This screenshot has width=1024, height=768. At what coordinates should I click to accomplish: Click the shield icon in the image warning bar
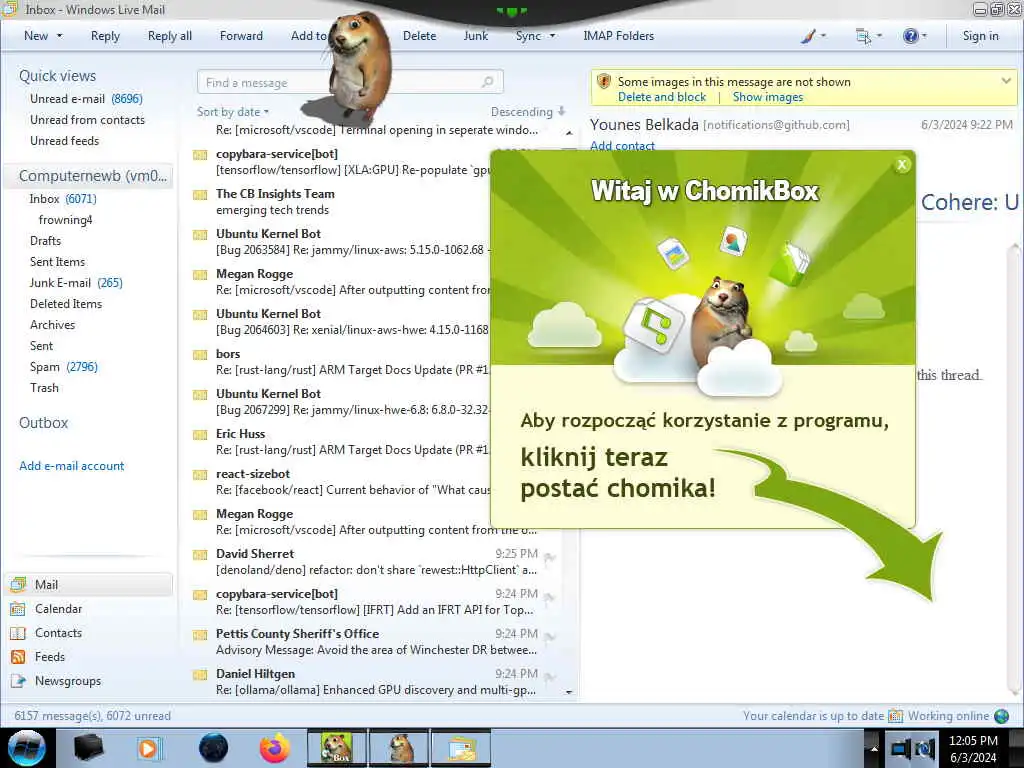[604, 82]
